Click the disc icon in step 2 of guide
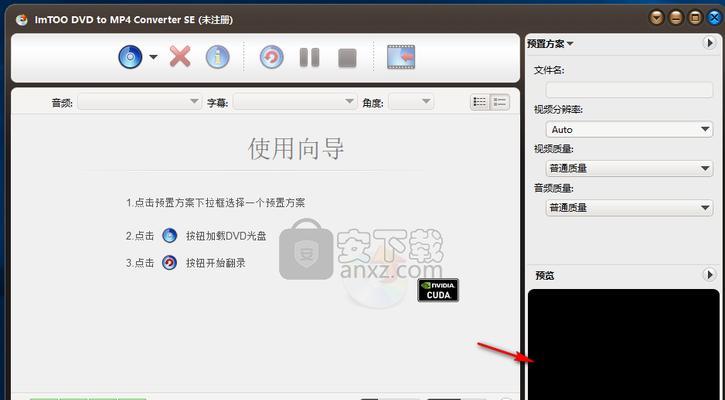 pyautogui.click(x=170, y=236)
